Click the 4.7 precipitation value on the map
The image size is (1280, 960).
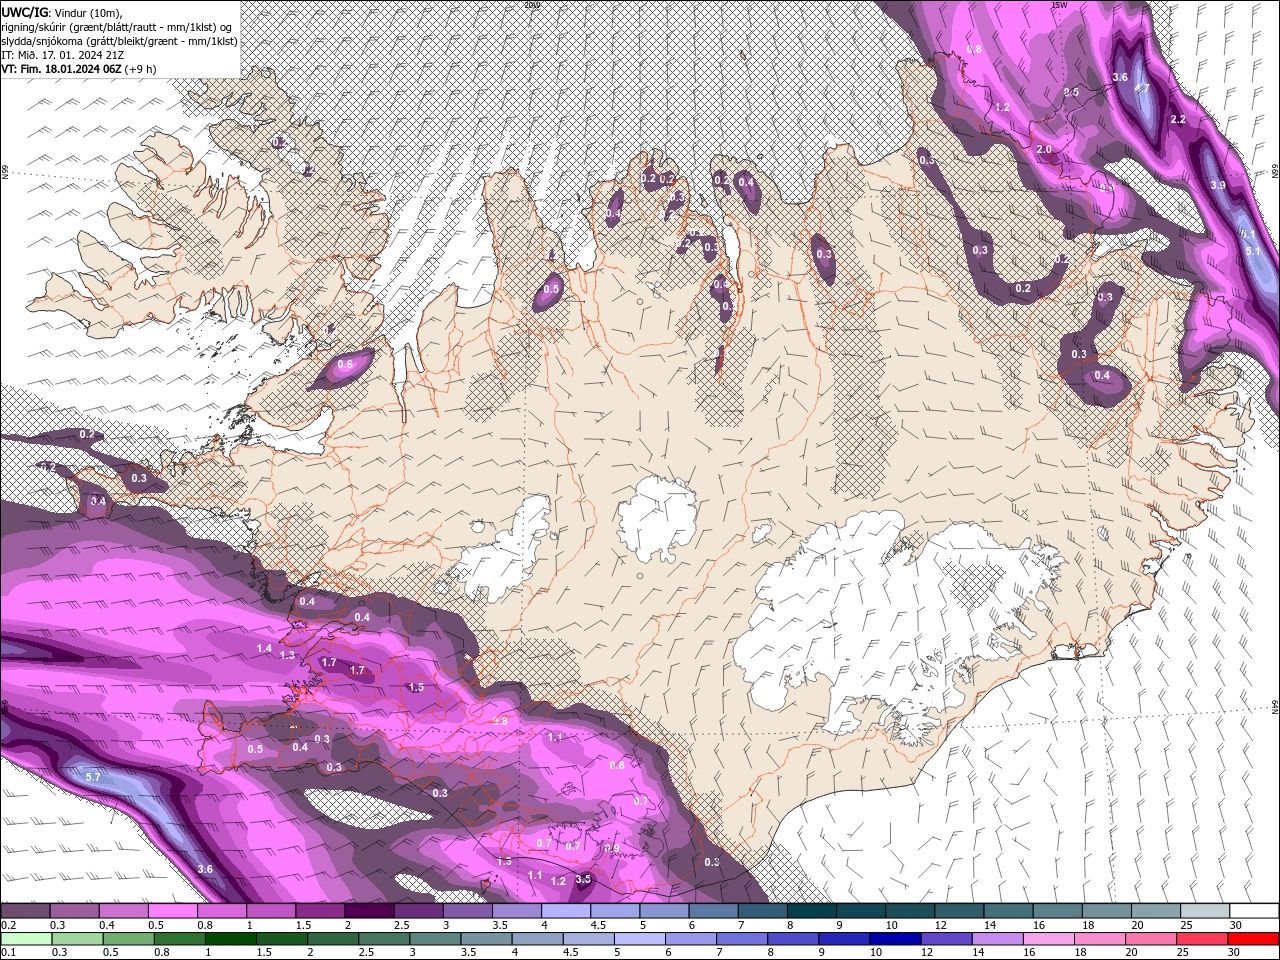click(x=1142, y=88)
